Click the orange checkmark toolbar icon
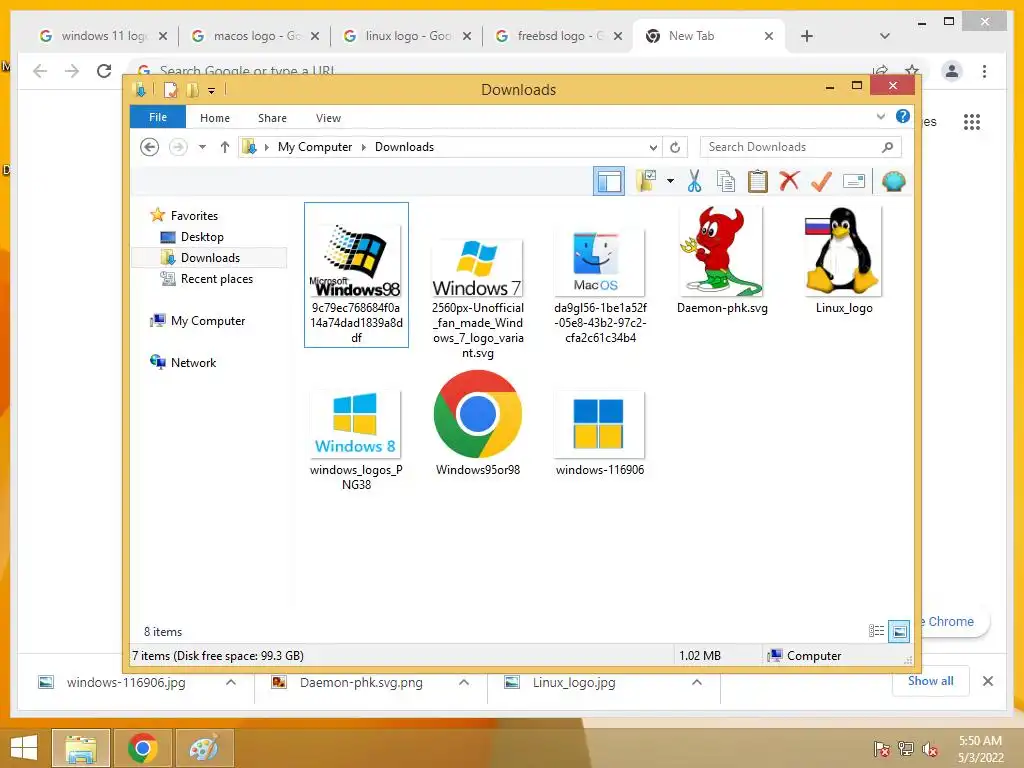Screen dimensions: 1024x768 [x=821, y=181]
